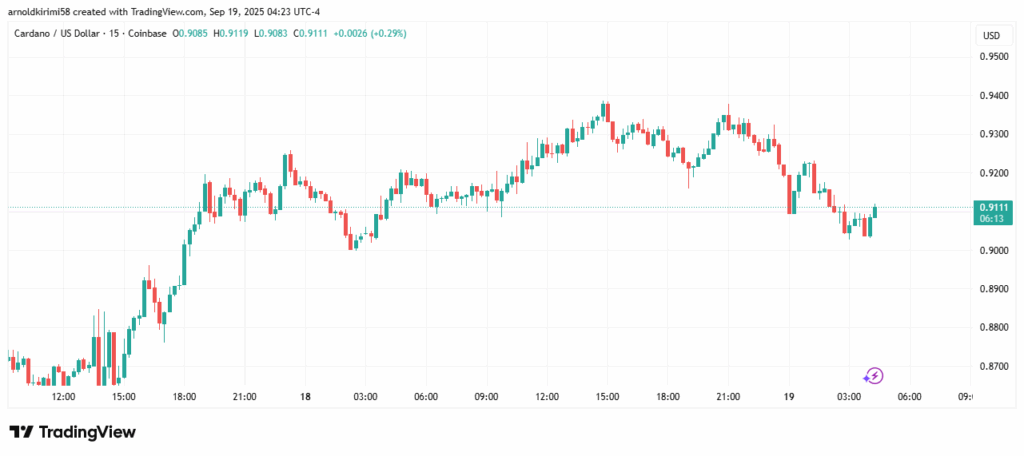Click the Coinbase exchange label

153,34
